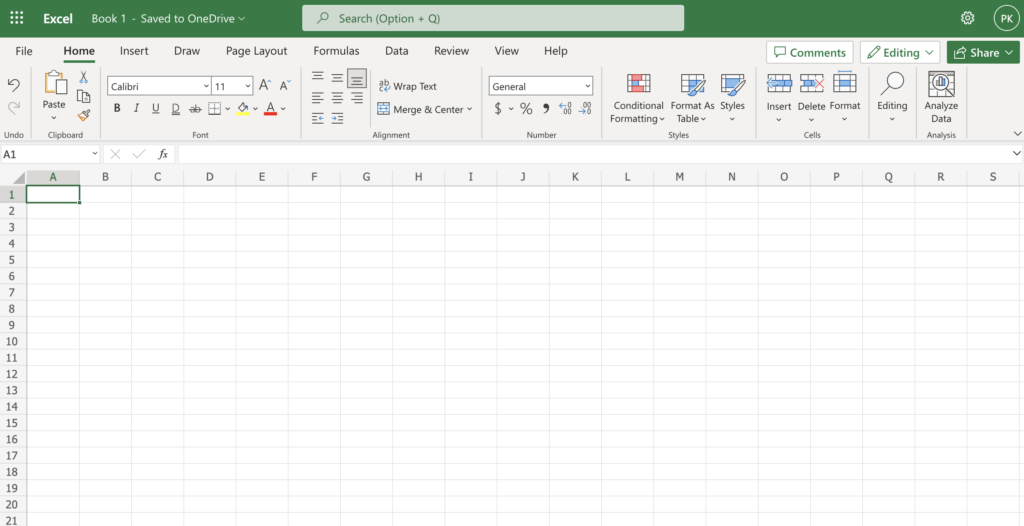Toggle Bold formatting
The height and width of the screenshot is (526, 1024).
[117, 108]
